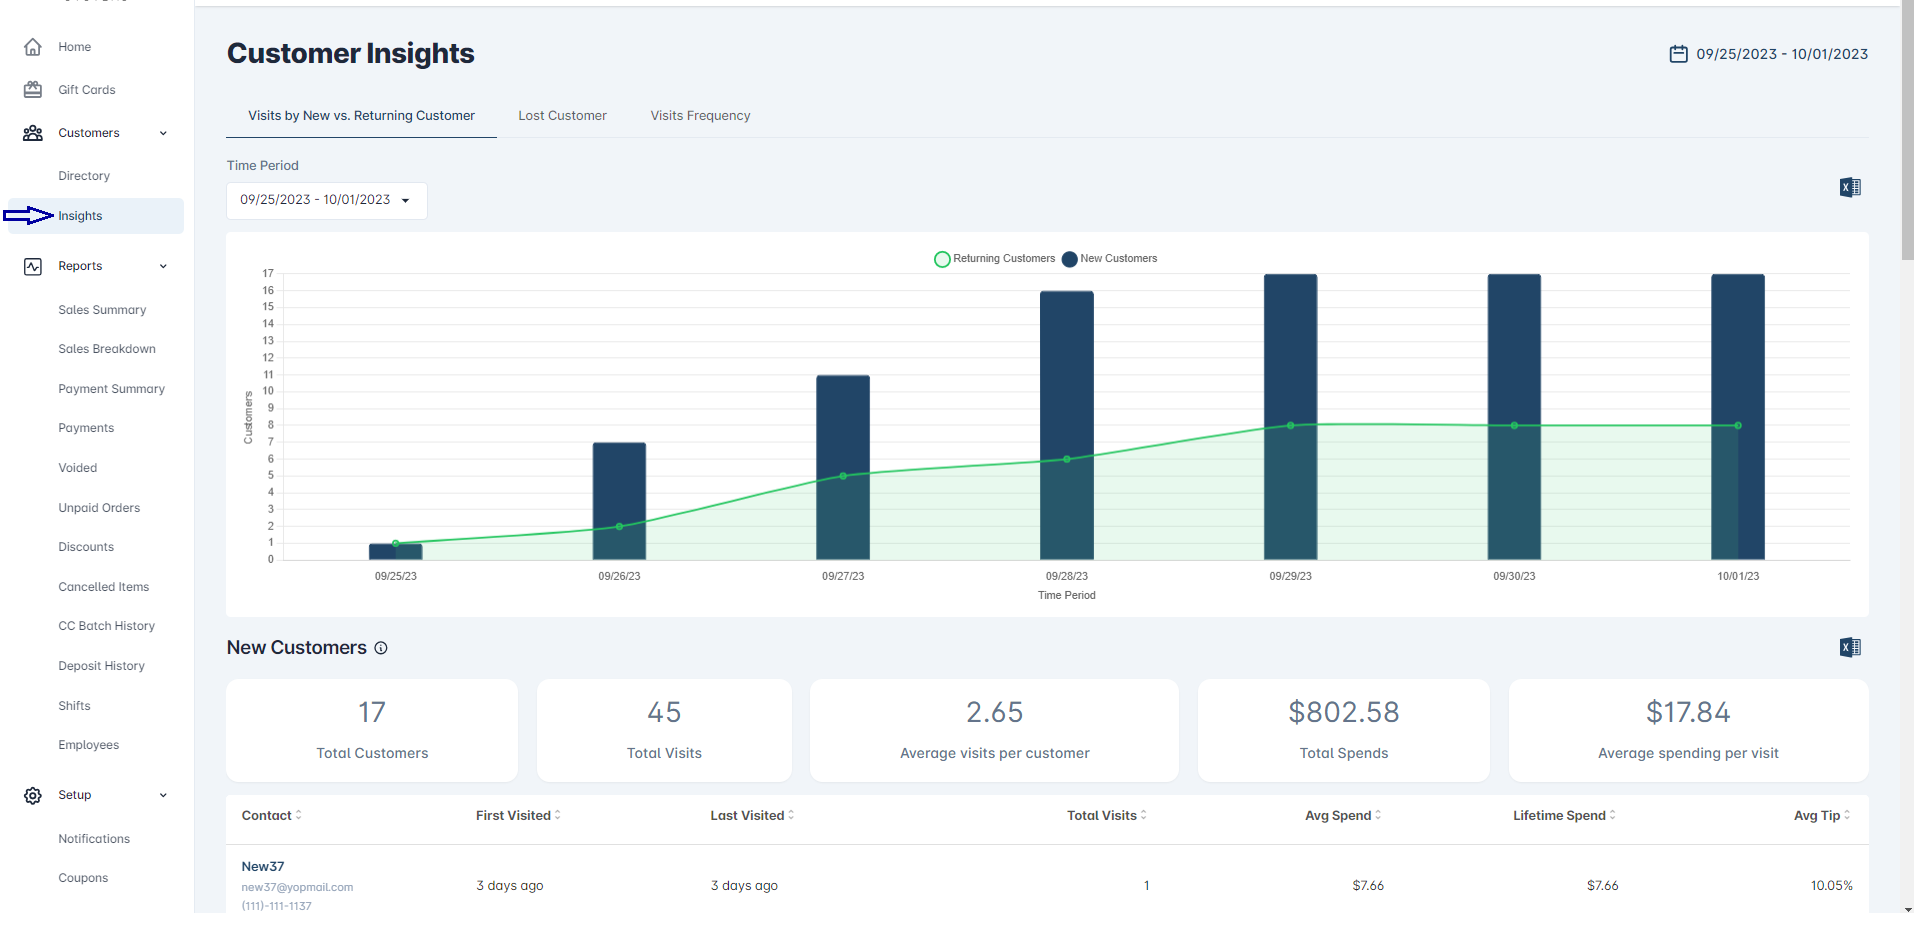Collapse the Reports sidebar section
Image resolution: width=1914 pixels, height=926 pixels.
point(163,266)
